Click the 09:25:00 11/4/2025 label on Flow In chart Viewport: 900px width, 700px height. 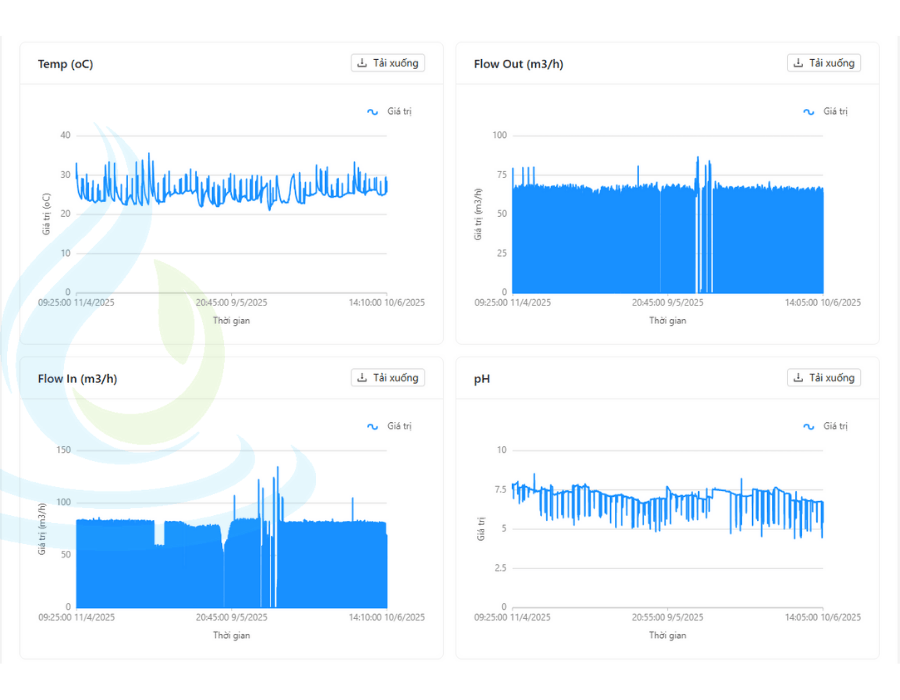(x=77, y=617)
